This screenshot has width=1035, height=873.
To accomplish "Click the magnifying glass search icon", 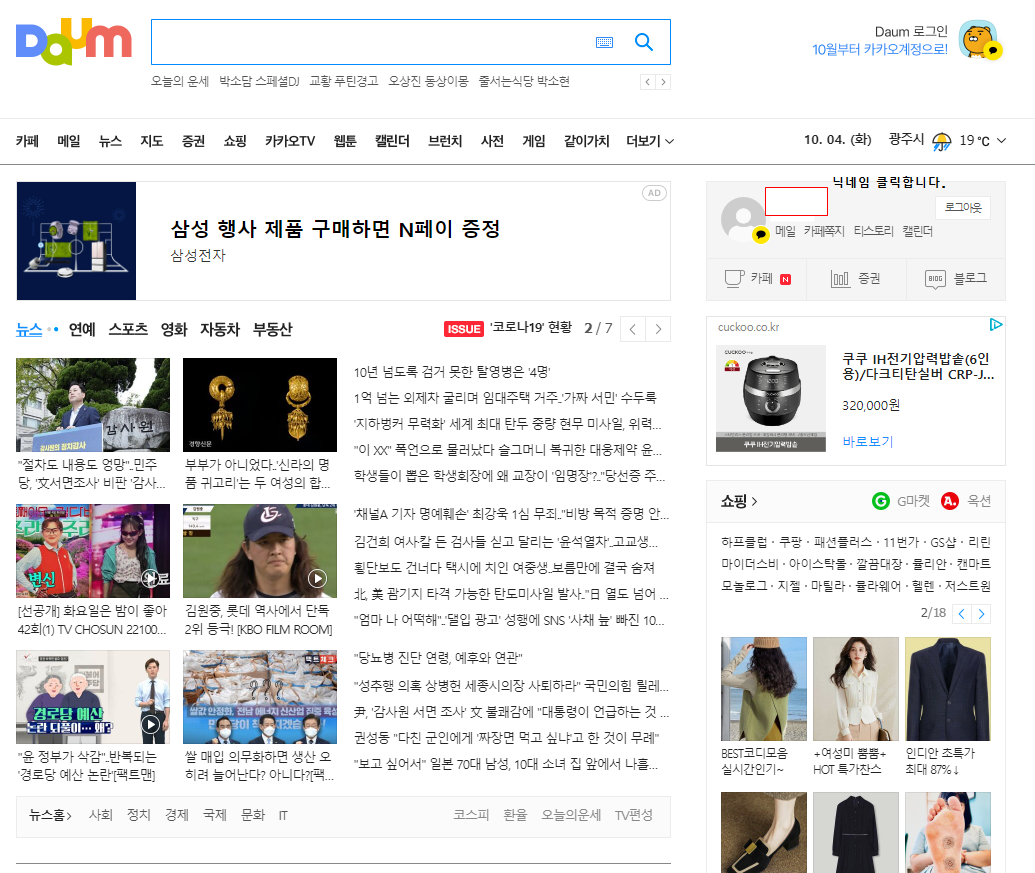I will 644,42.
